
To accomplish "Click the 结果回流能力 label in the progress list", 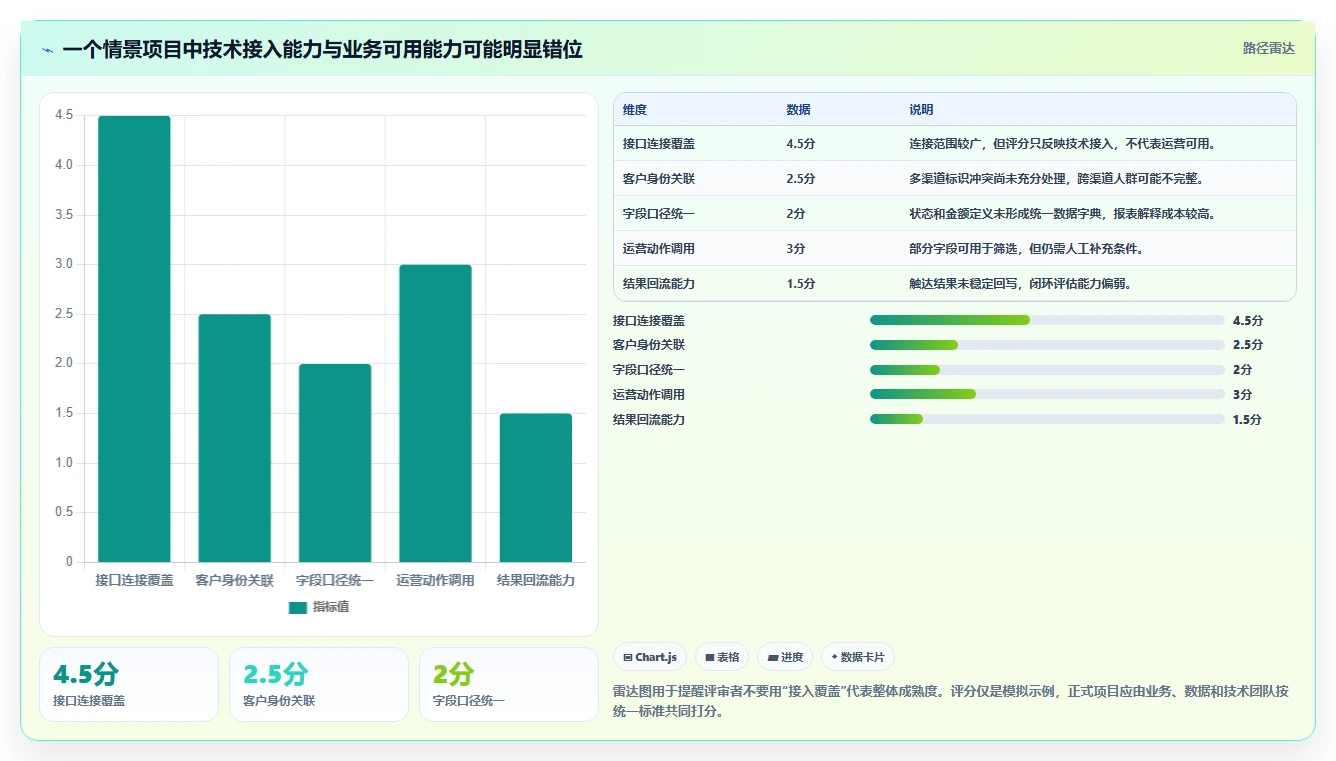I will pos(649,420).
